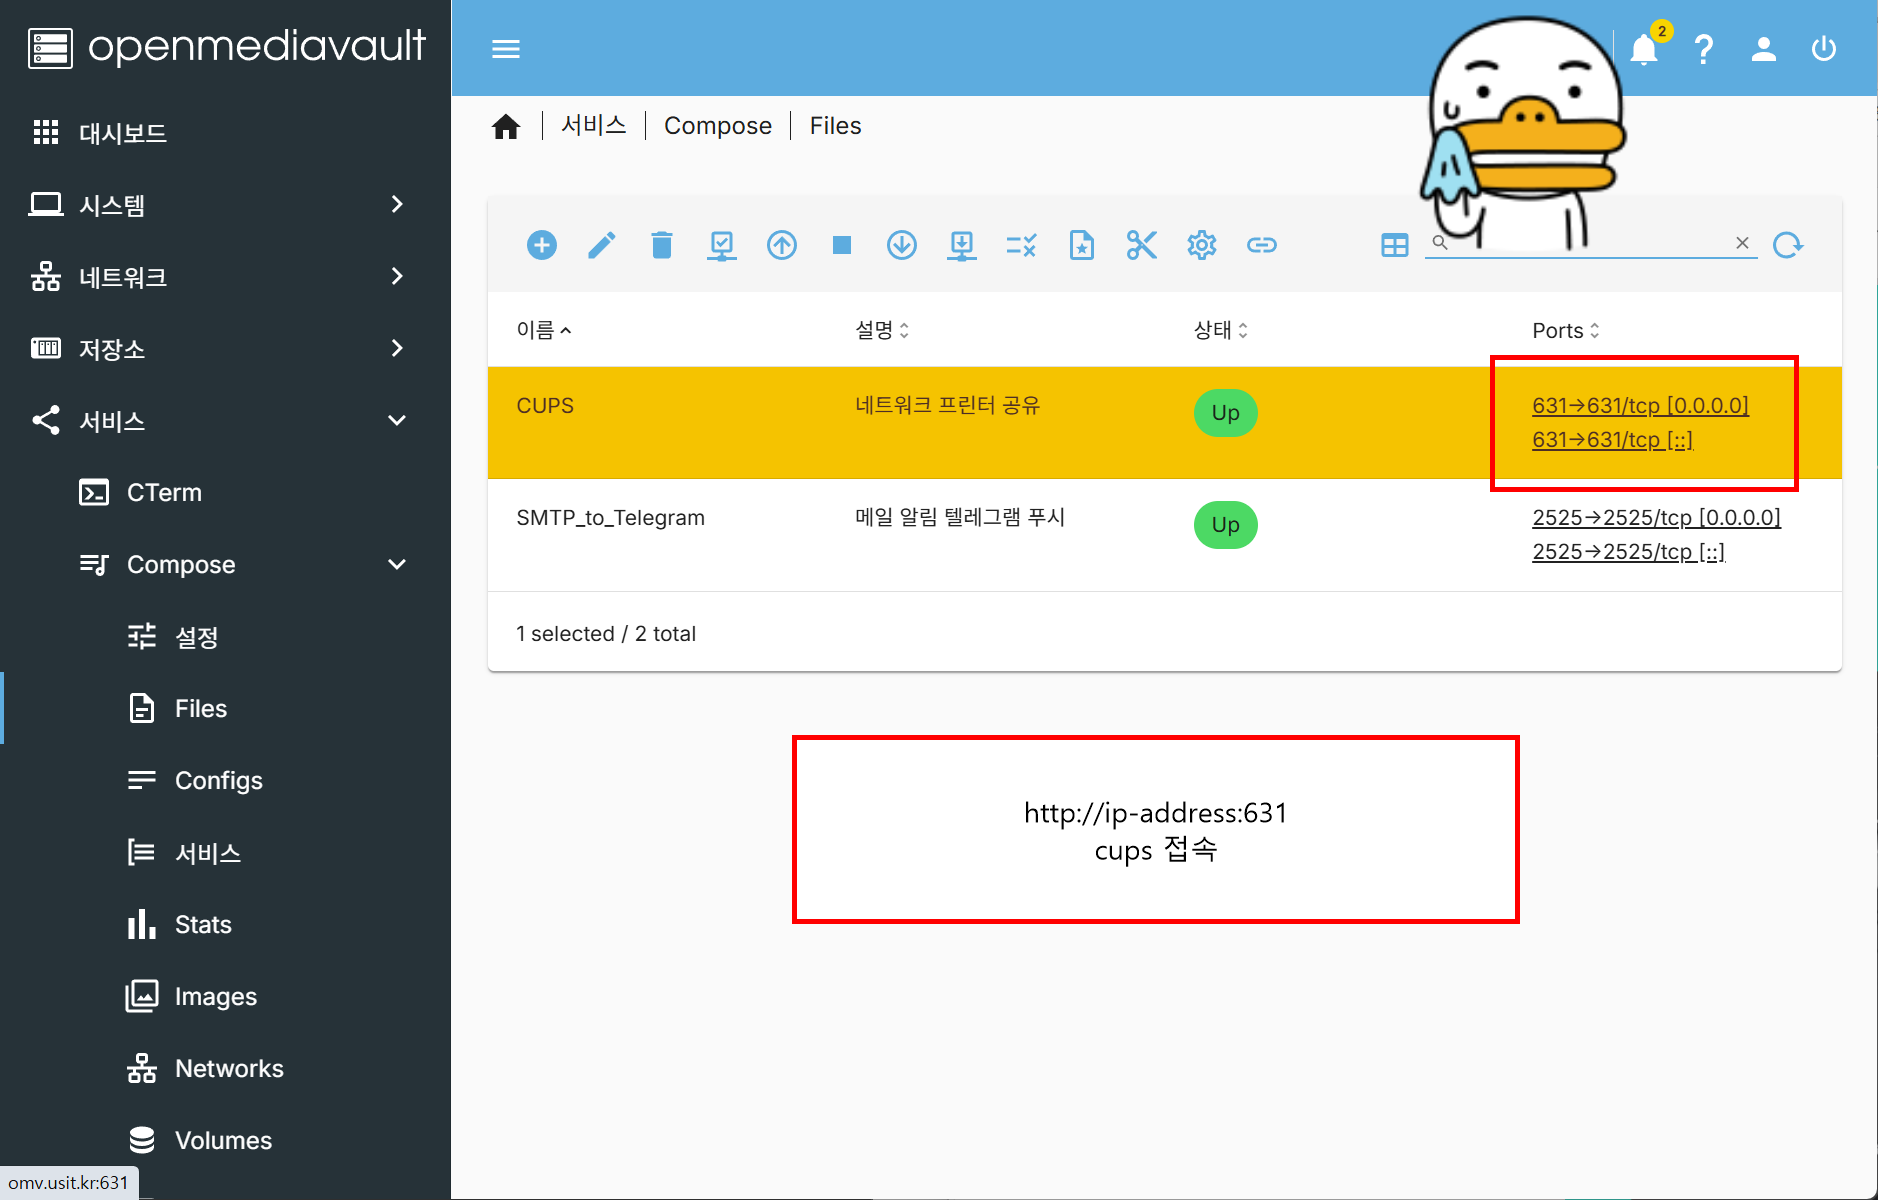
Task: Open the user account menu
Action: [1764, 49]
